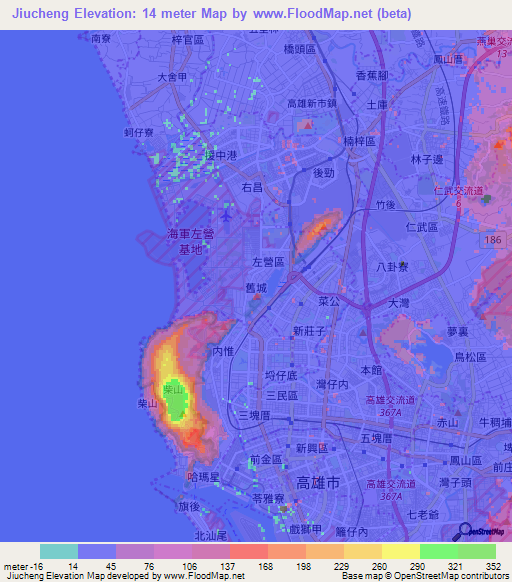
Task: Click the 右昌 label
Action: [x=252, y=187]
